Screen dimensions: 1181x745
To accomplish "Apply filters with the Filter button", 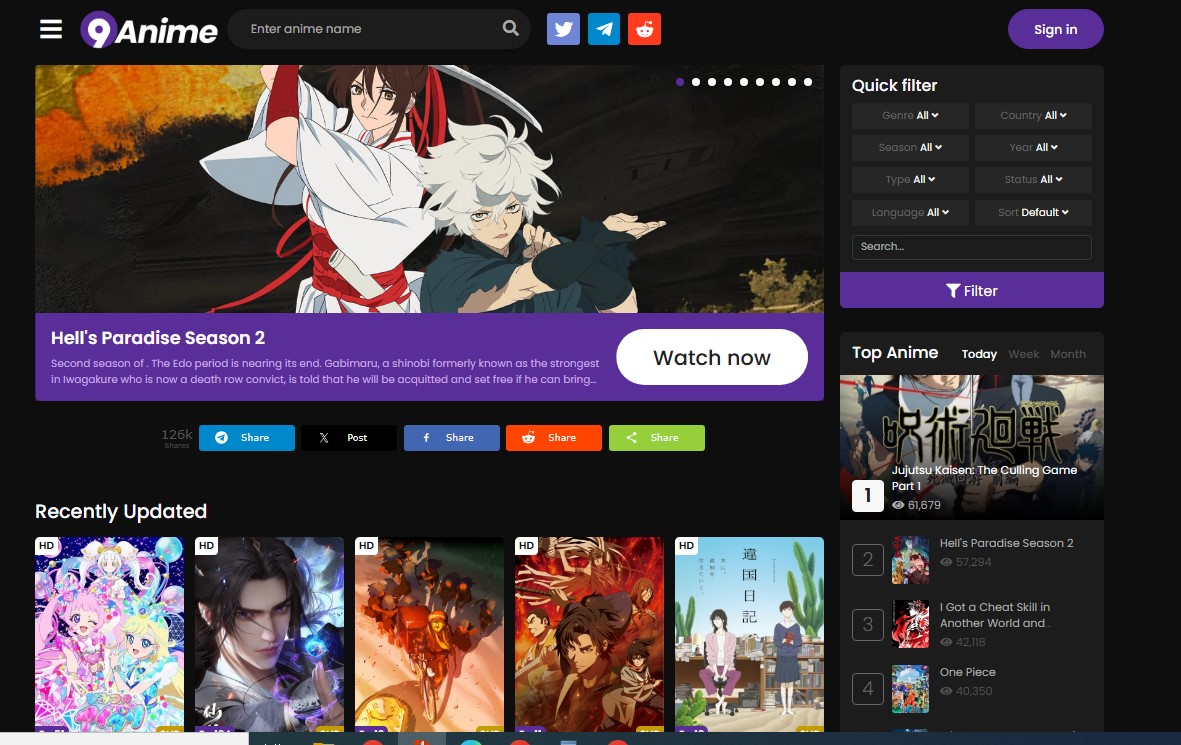I will (972, 290).
